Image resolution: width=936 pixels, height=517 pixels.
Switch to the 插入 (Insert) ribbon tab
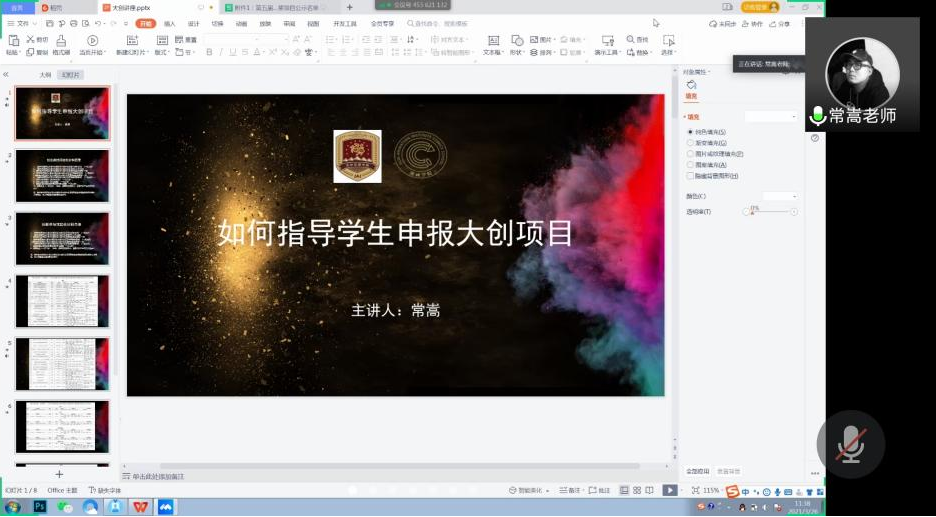(x=169, y=23)
